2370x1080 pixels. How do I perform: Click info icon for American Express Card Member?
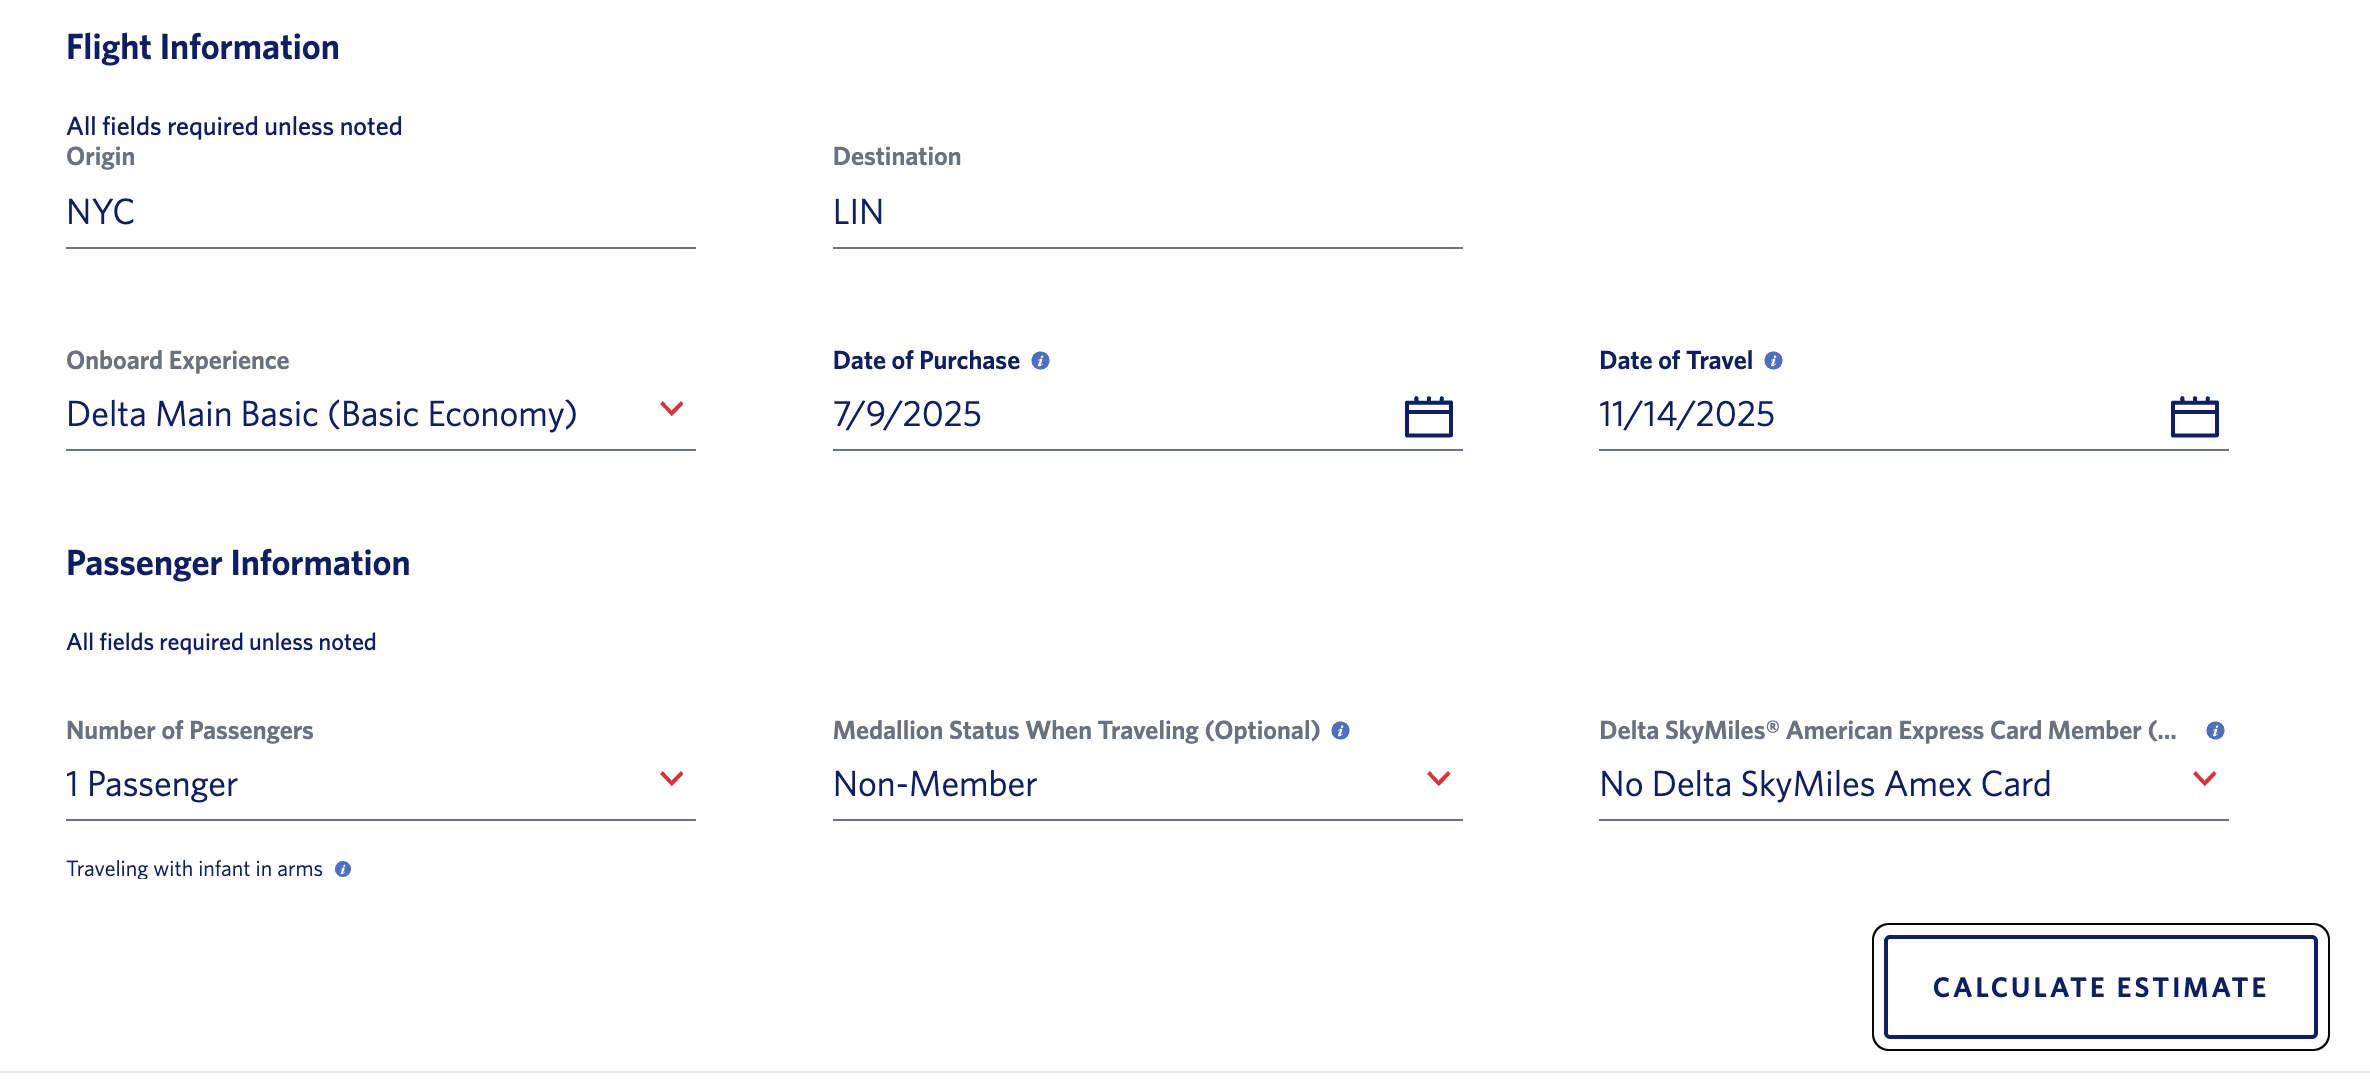point(2215,731)
